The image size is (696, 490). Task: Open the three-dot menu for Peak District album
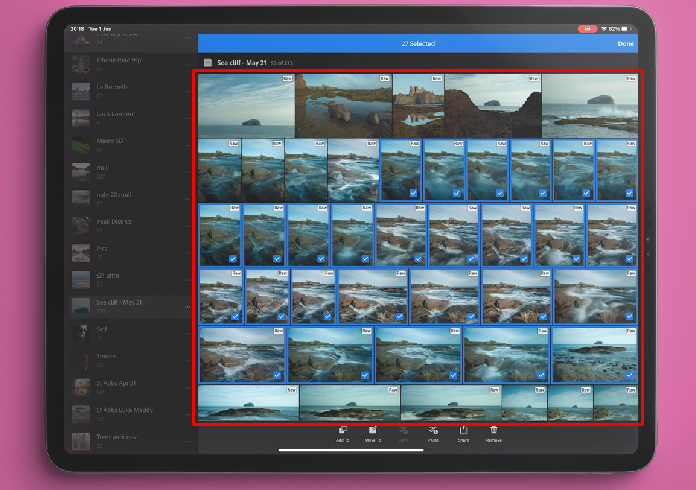186,227
